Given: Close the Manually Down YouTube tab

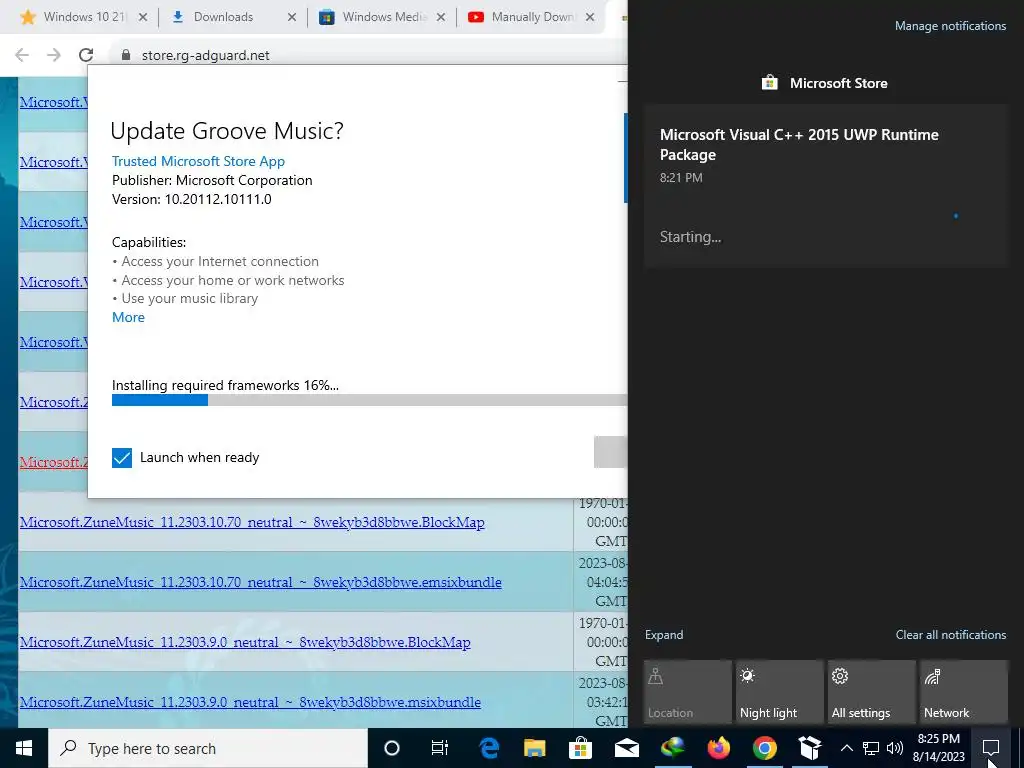Looking at the screenshot, I should (x=590, y=17).
